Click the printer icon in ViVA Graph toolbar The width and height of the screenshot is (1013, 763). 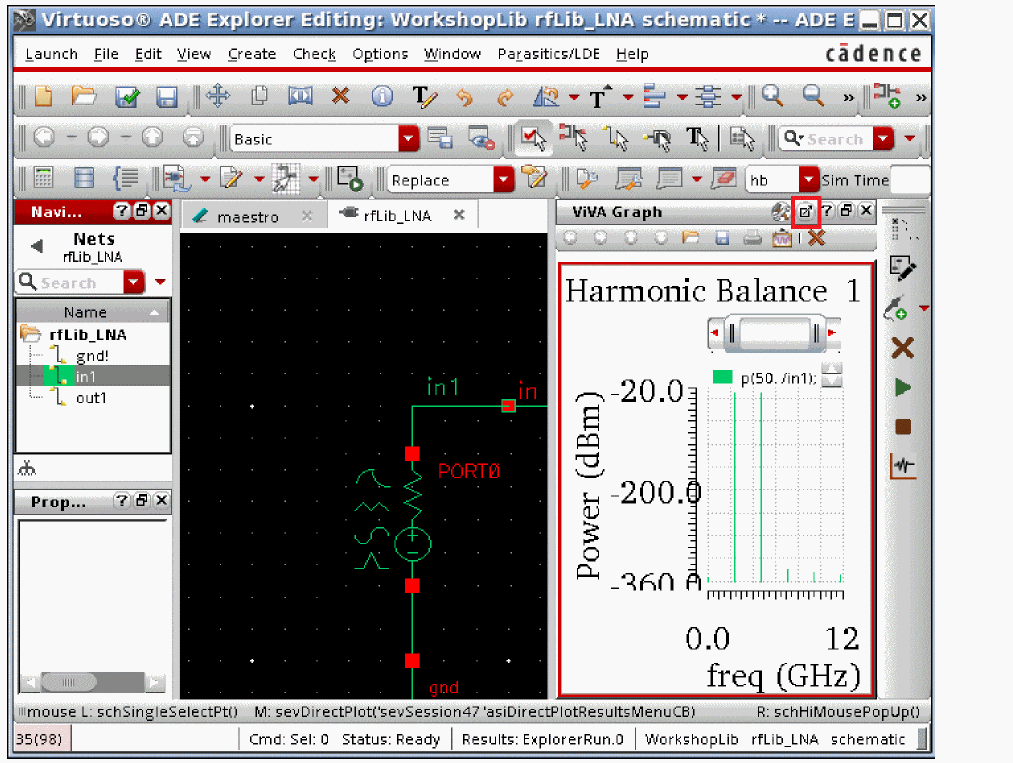pyautogui.click(x=753, y=238)
